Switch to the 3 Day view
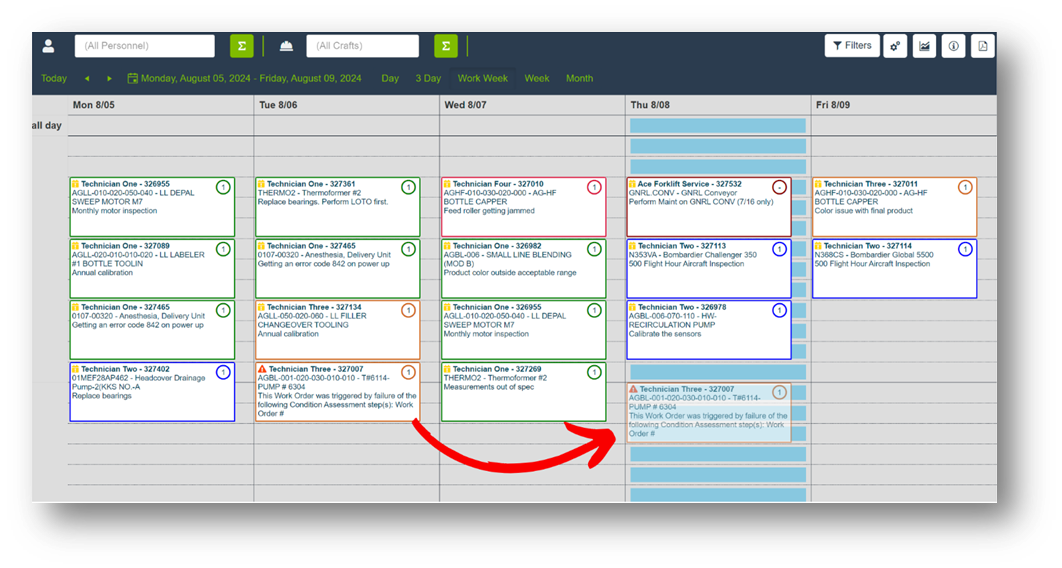 pyautogui.click(x=428, y=78)
